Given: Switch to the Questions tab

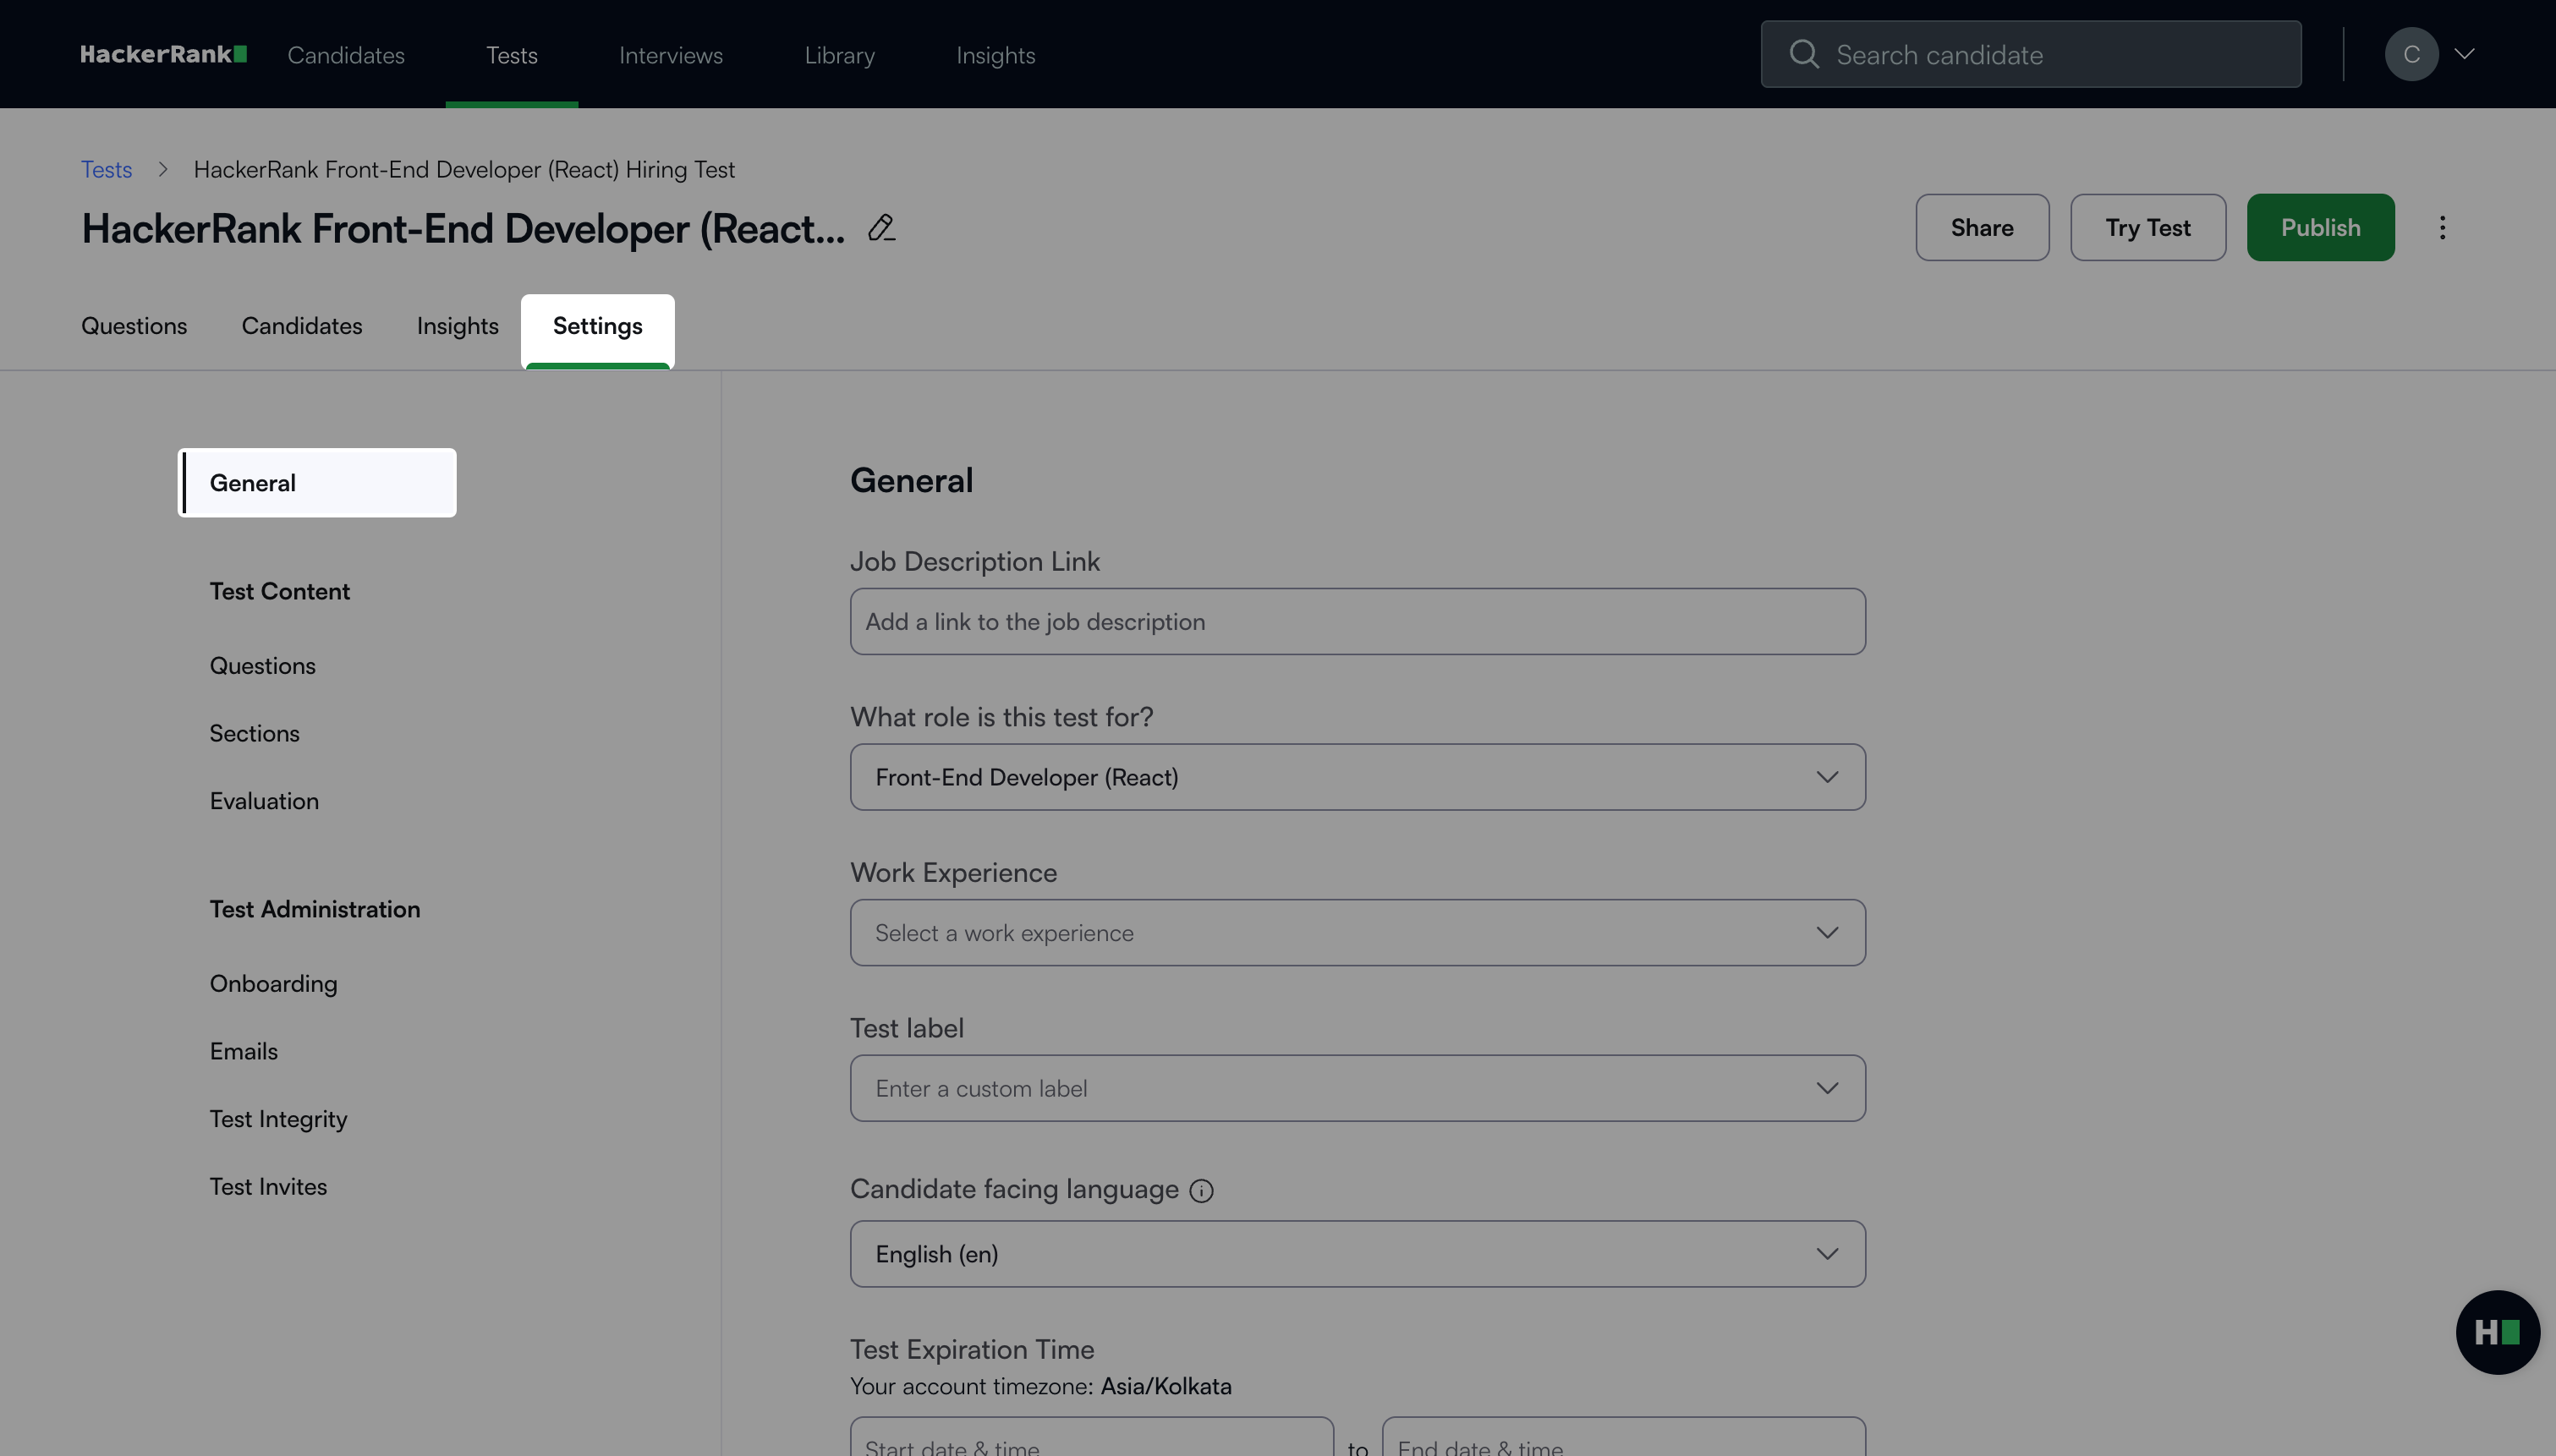Looking at the screenshot, I should [x=134, y=326].
